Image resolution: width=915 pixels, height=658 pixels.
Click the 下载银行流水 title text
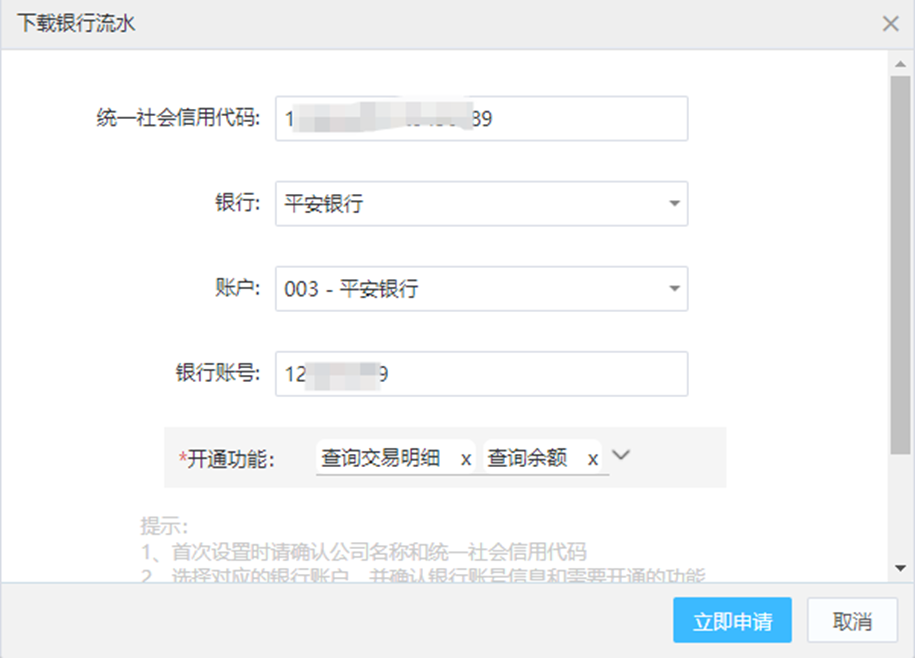coord(76,23)
